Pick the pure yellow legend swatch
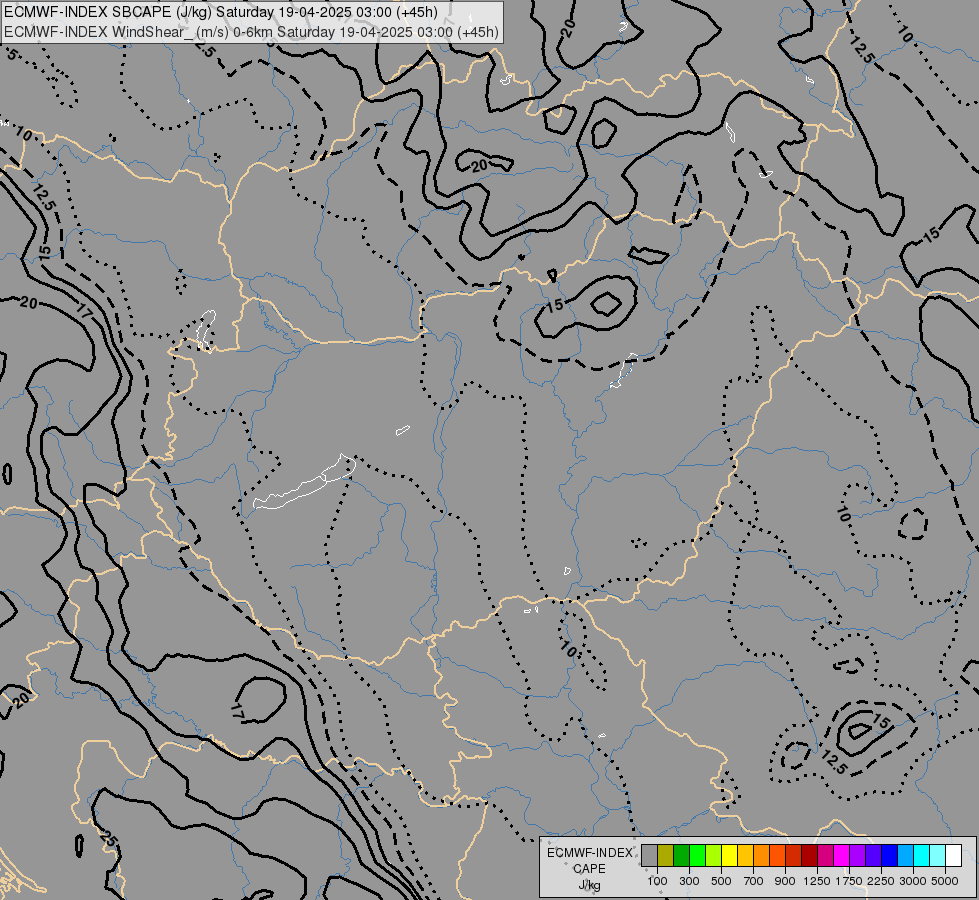The width and height of the screenshot is (979, 900). tap(729, 856)
